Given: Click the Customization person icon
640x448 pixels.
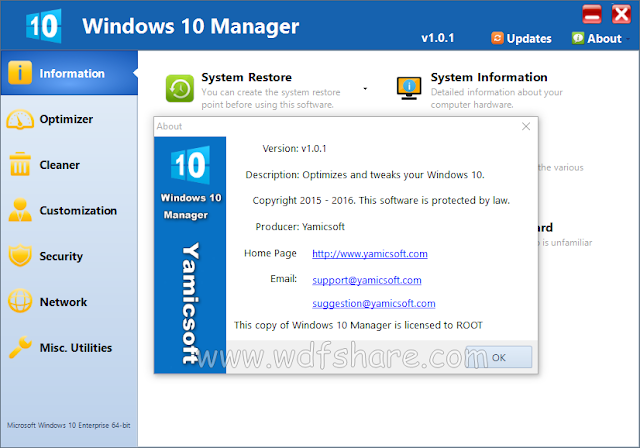Looking at the screenshot, I should point(20,210).
